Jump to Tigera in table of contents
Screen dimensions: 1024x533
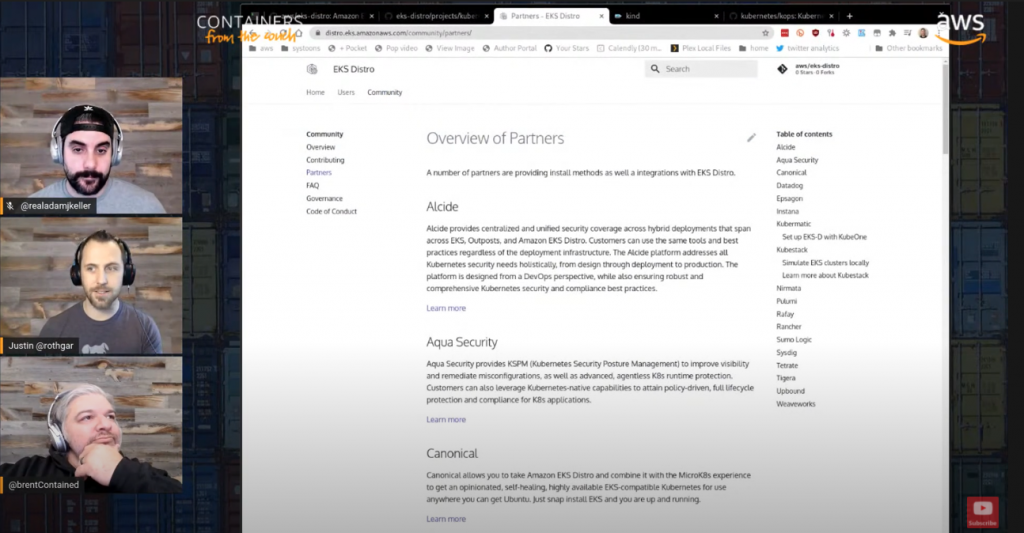786,378
